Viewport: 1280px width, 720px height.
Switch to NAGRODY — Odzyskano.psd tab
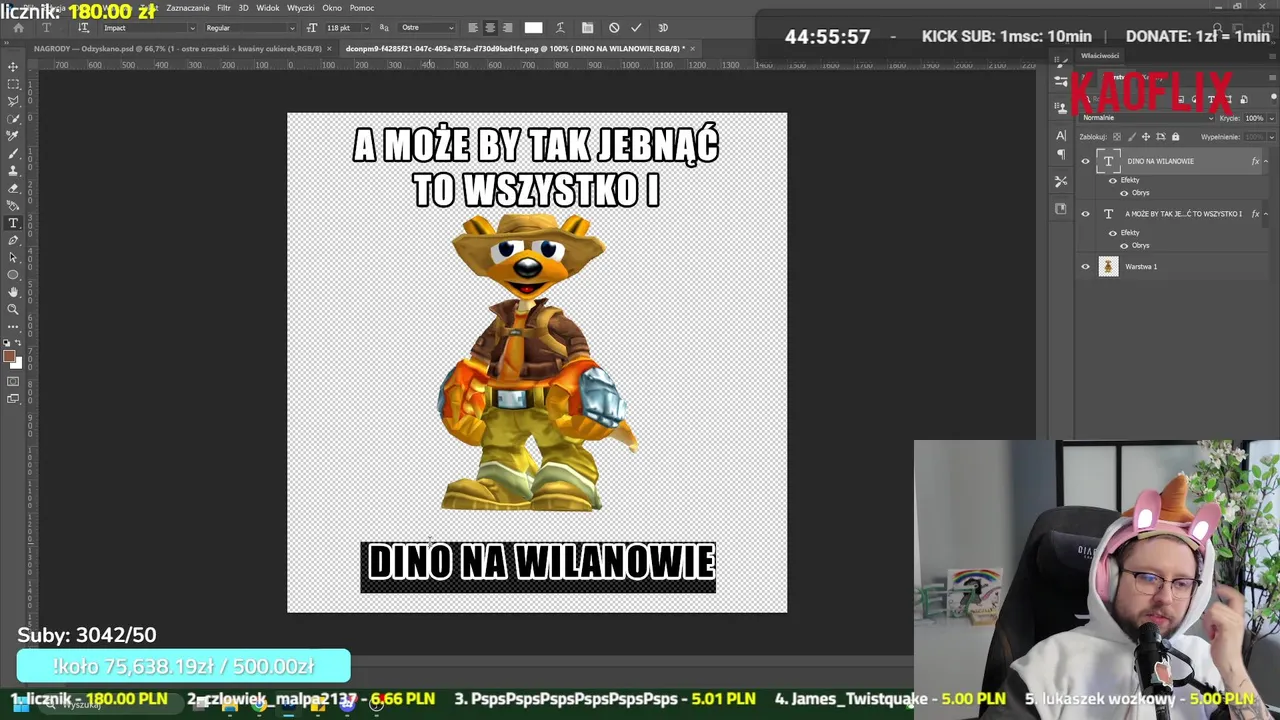177,48
